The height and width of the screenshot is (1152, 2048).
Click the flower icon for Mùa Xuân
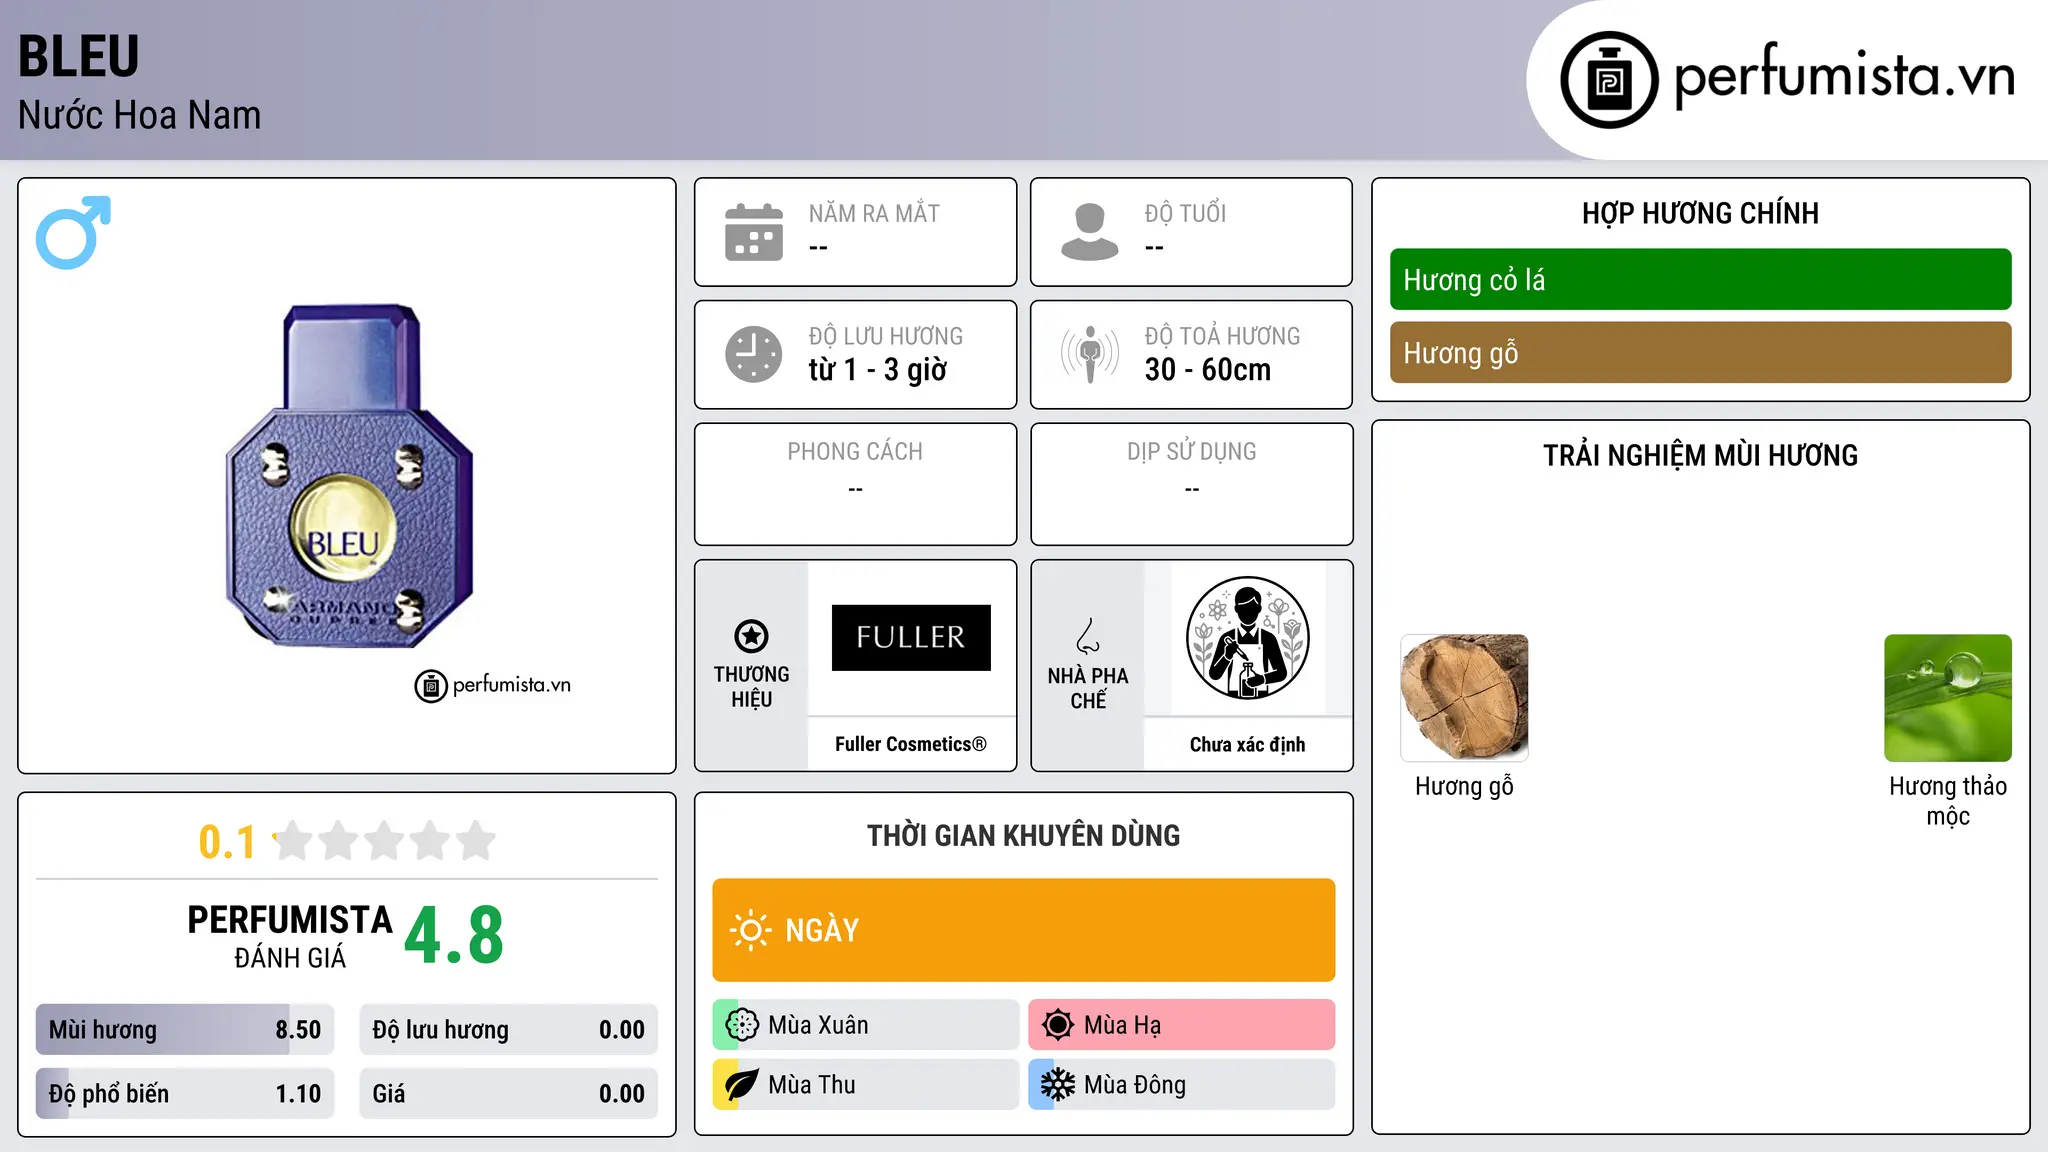tap(742, 1025)
